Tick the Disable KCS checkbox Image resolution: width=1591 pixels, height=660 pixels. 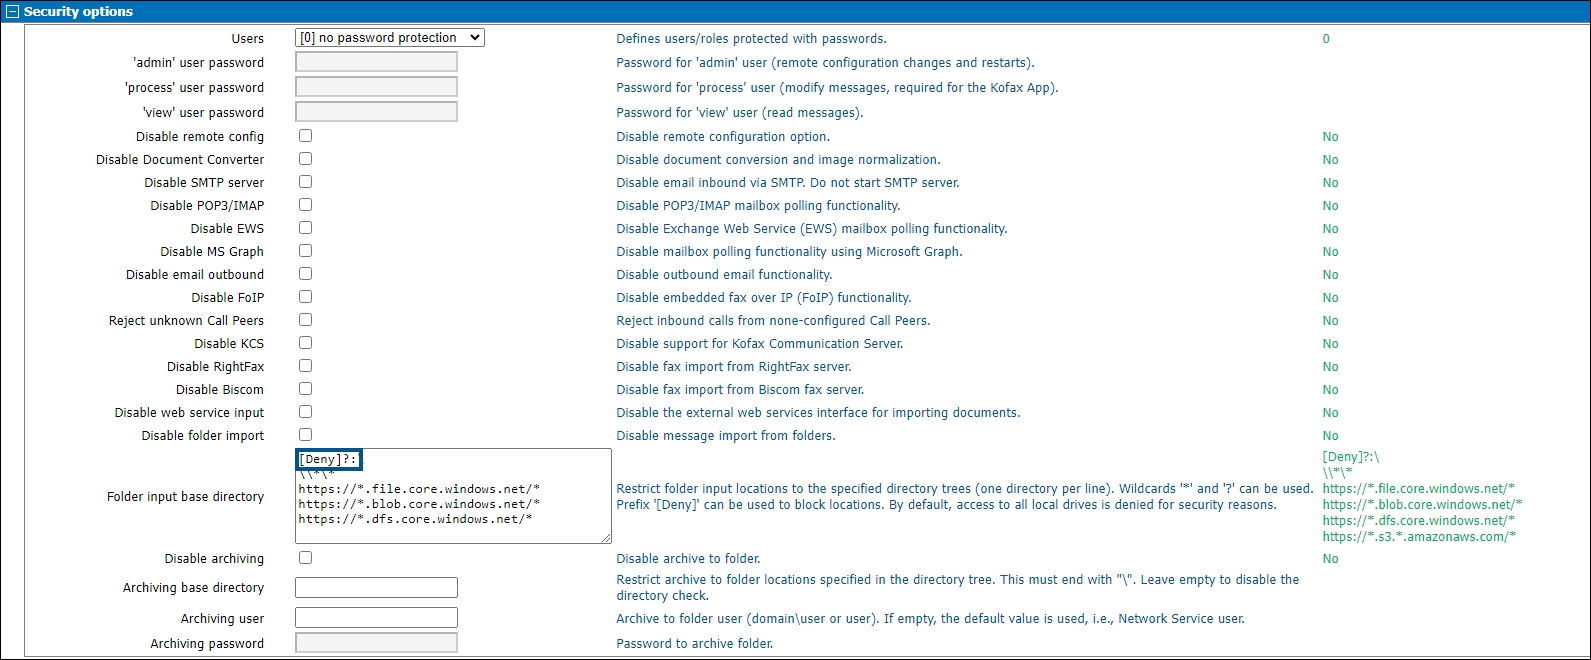(x=305, y=343)
